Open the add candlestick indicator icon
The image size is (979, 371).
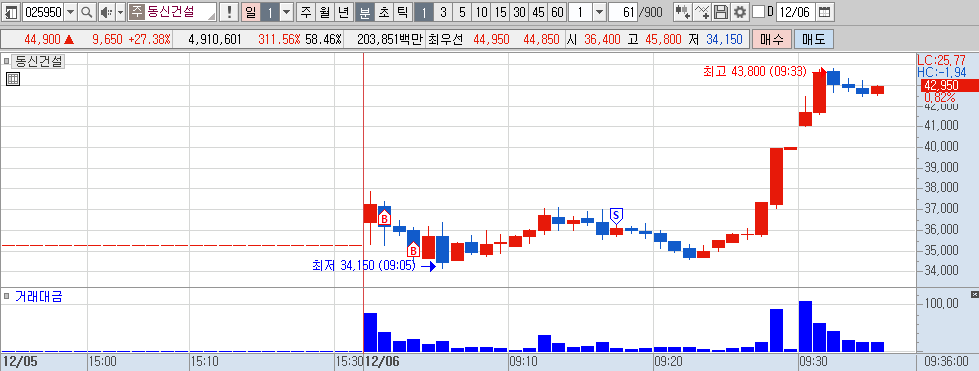point(683,12)
